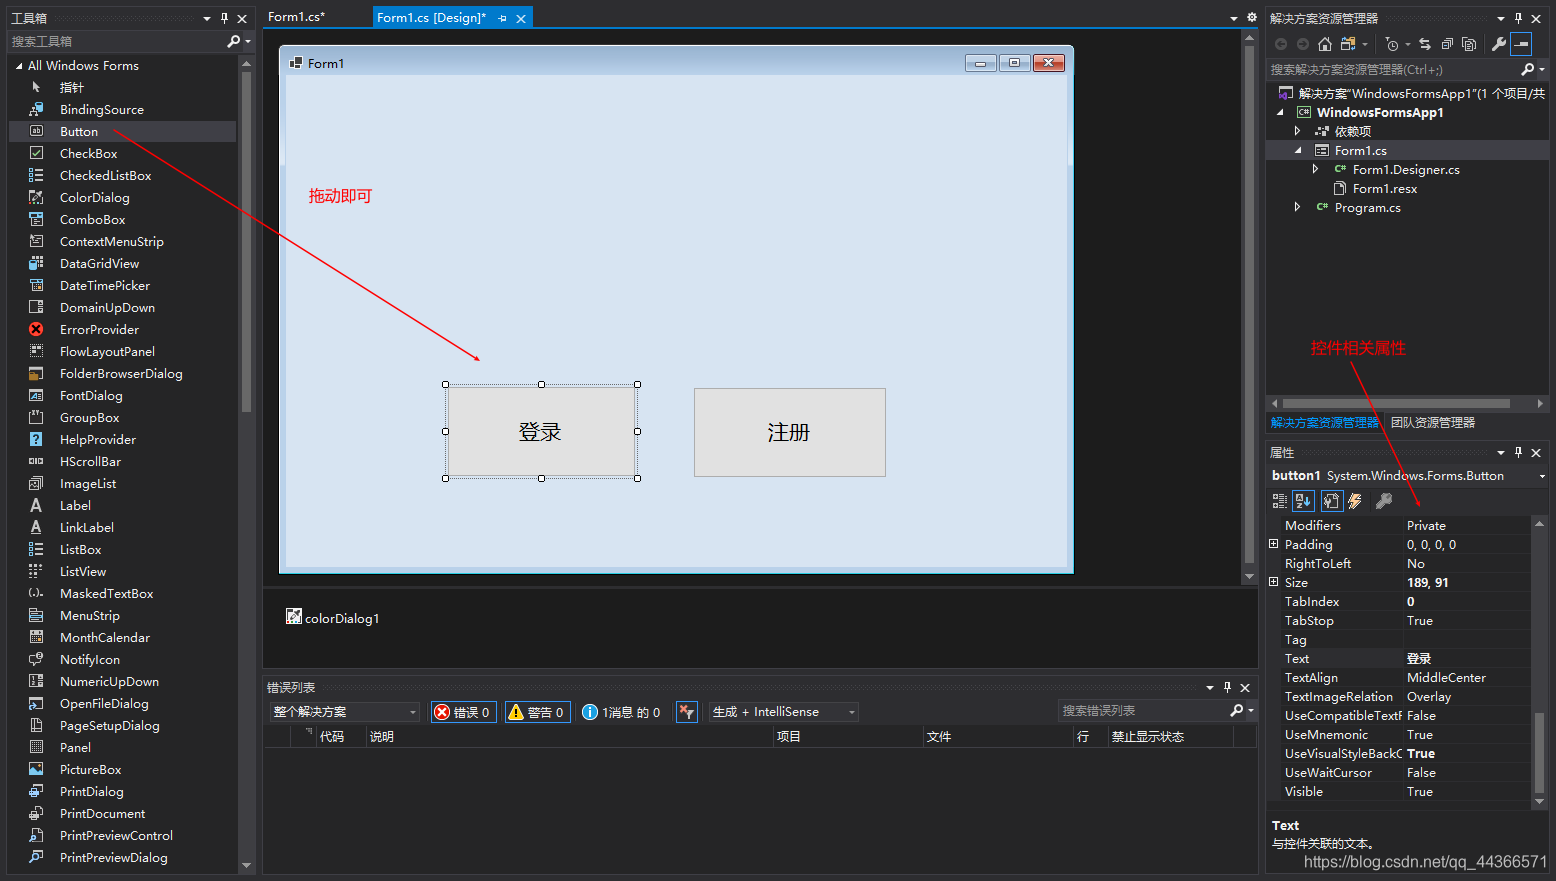The image size is (1556, 881).
Task: Open button1 object selector dropdown
Action: click(1541, 476)
